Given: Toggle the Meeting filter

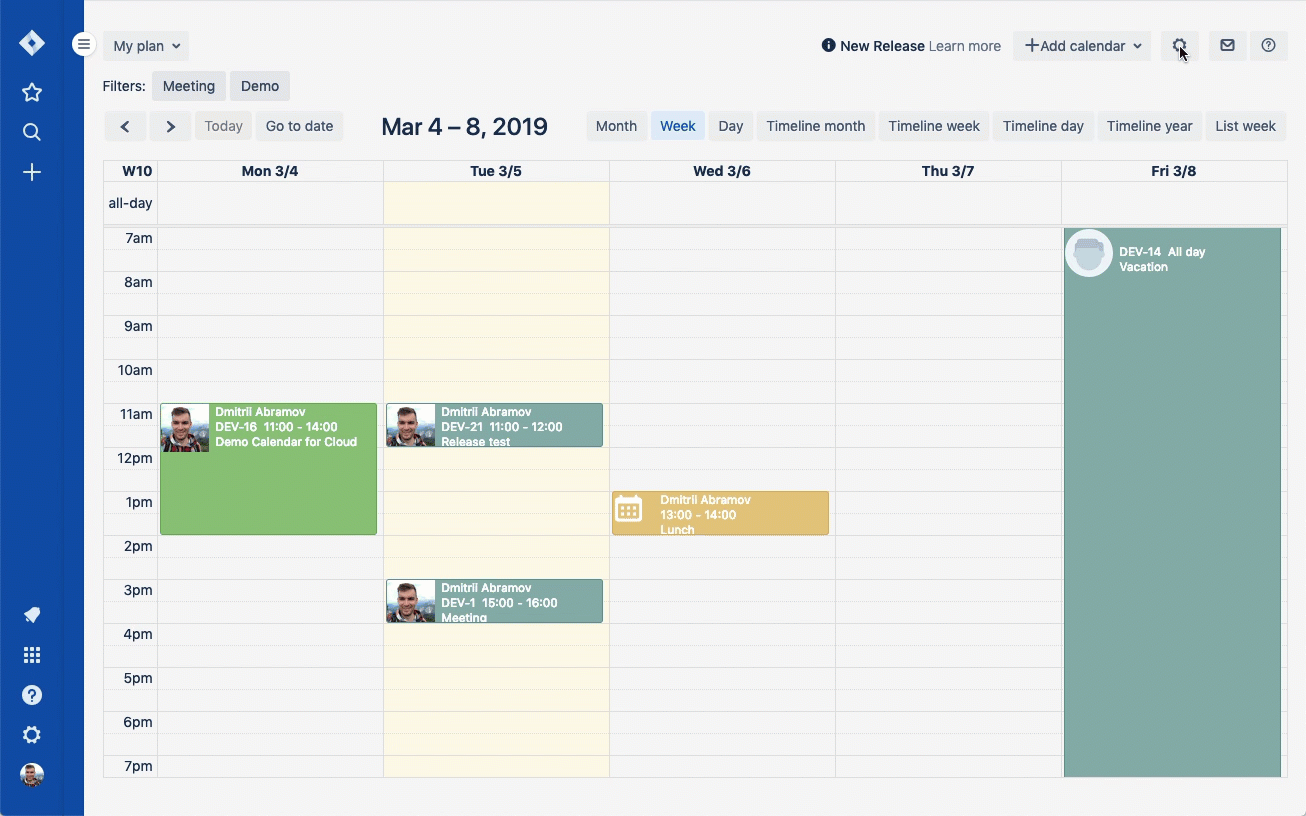Looking at the screenshot, I should (189, 86).
